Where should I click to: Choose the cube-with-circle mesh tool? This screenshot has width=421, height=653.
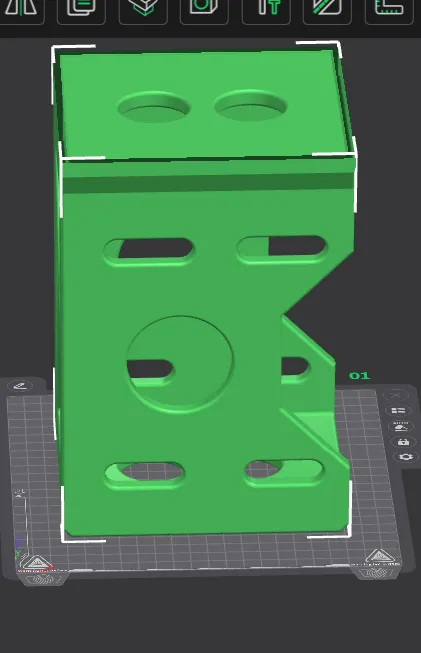[x=204, y=9]
